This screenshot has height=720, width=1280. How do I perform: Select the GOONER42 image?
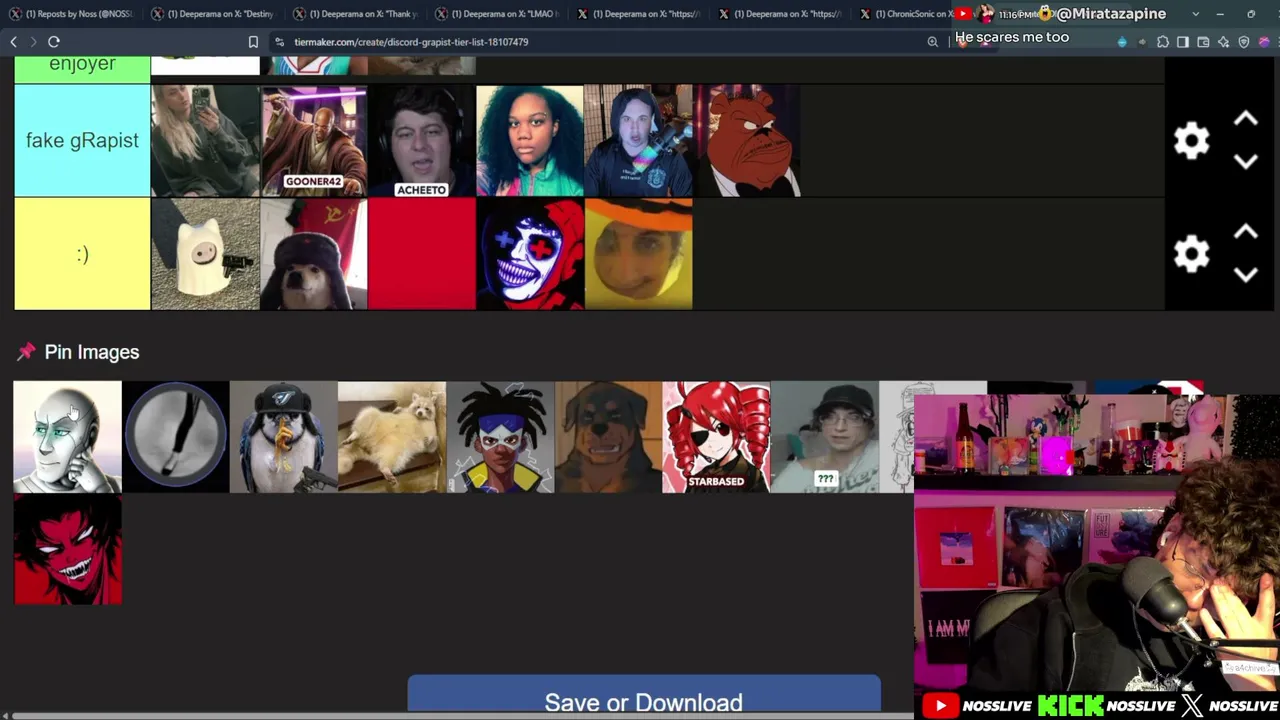pyautogui.click(x=313, y=141)
